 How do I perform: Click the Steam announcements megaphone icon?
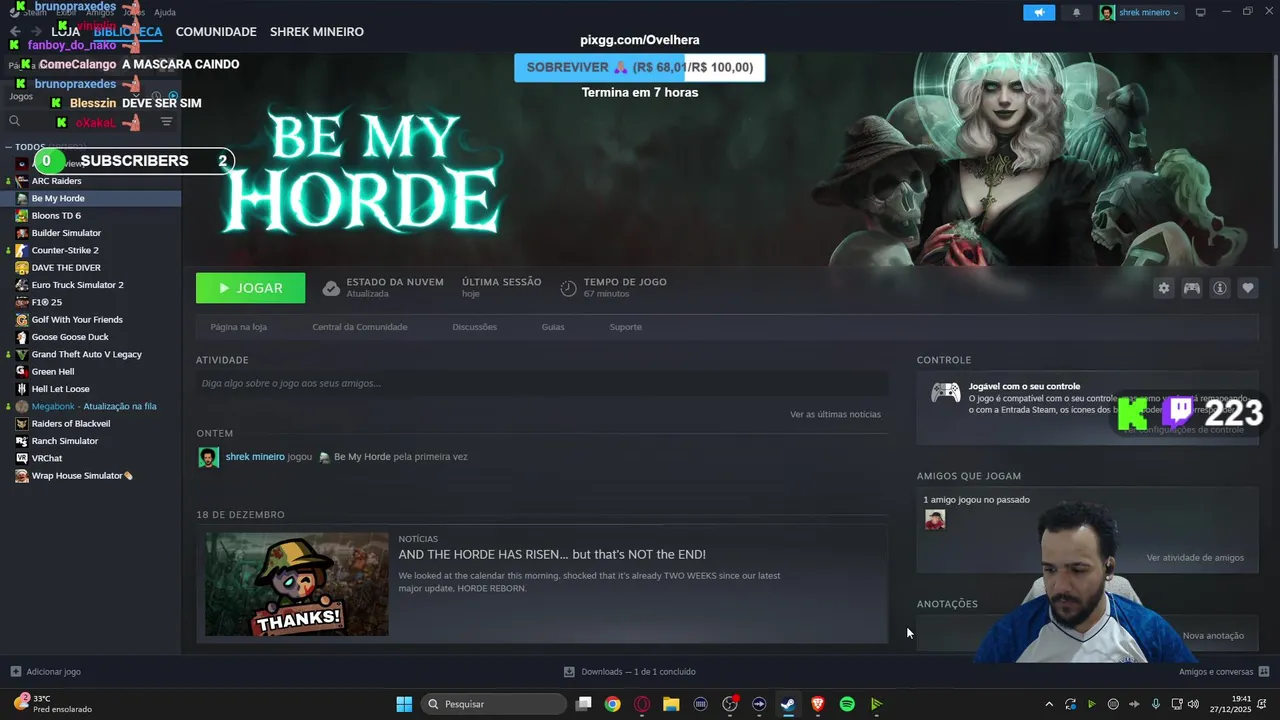click(x=1039, y=12)
